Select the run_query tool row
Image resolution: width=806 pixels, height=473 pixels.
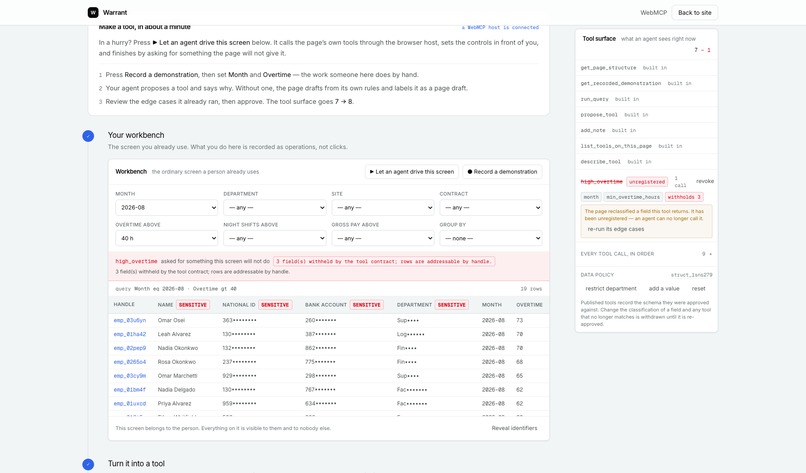[x=646, y=99]
